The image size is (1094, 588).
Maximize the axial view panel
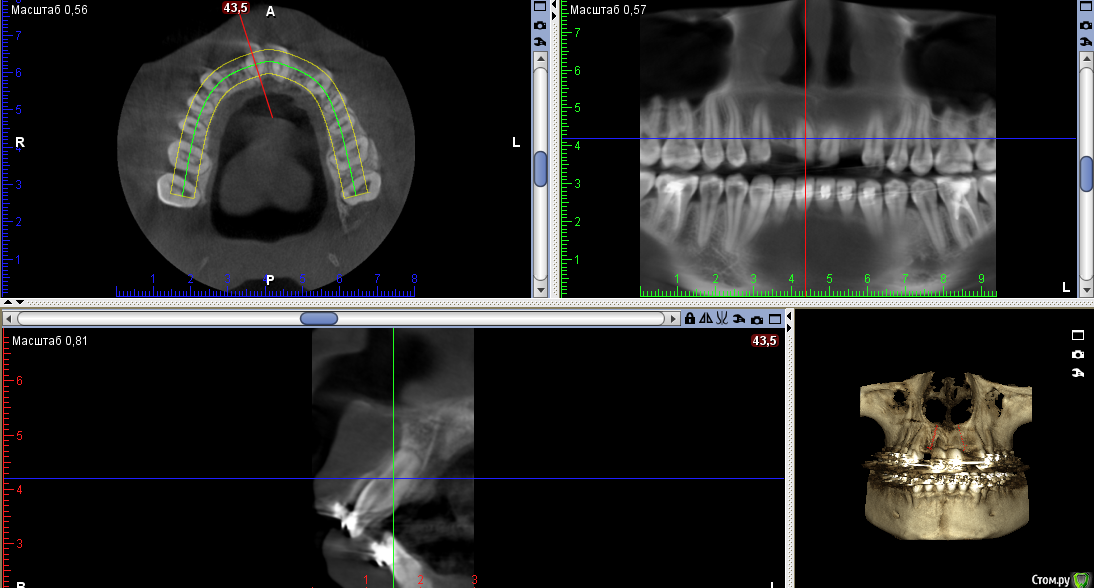[540, 6]
